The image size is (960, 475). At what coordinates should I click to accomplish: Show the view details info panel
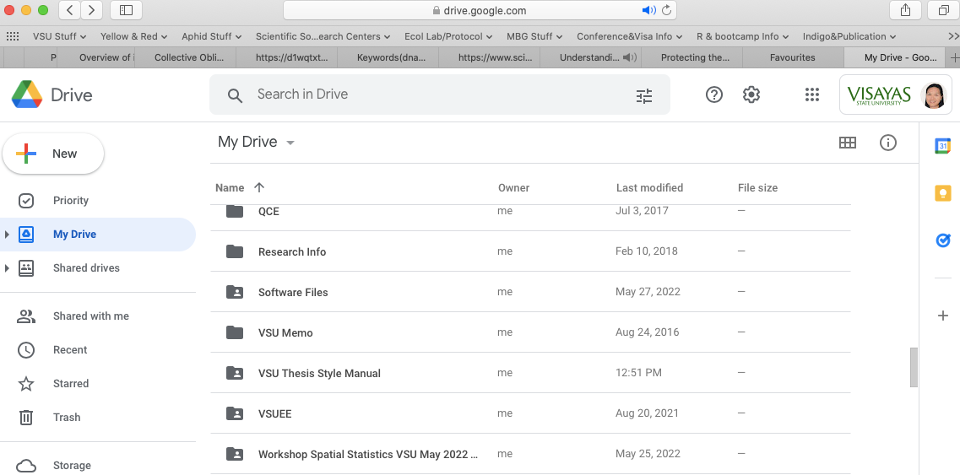(888, 143)
